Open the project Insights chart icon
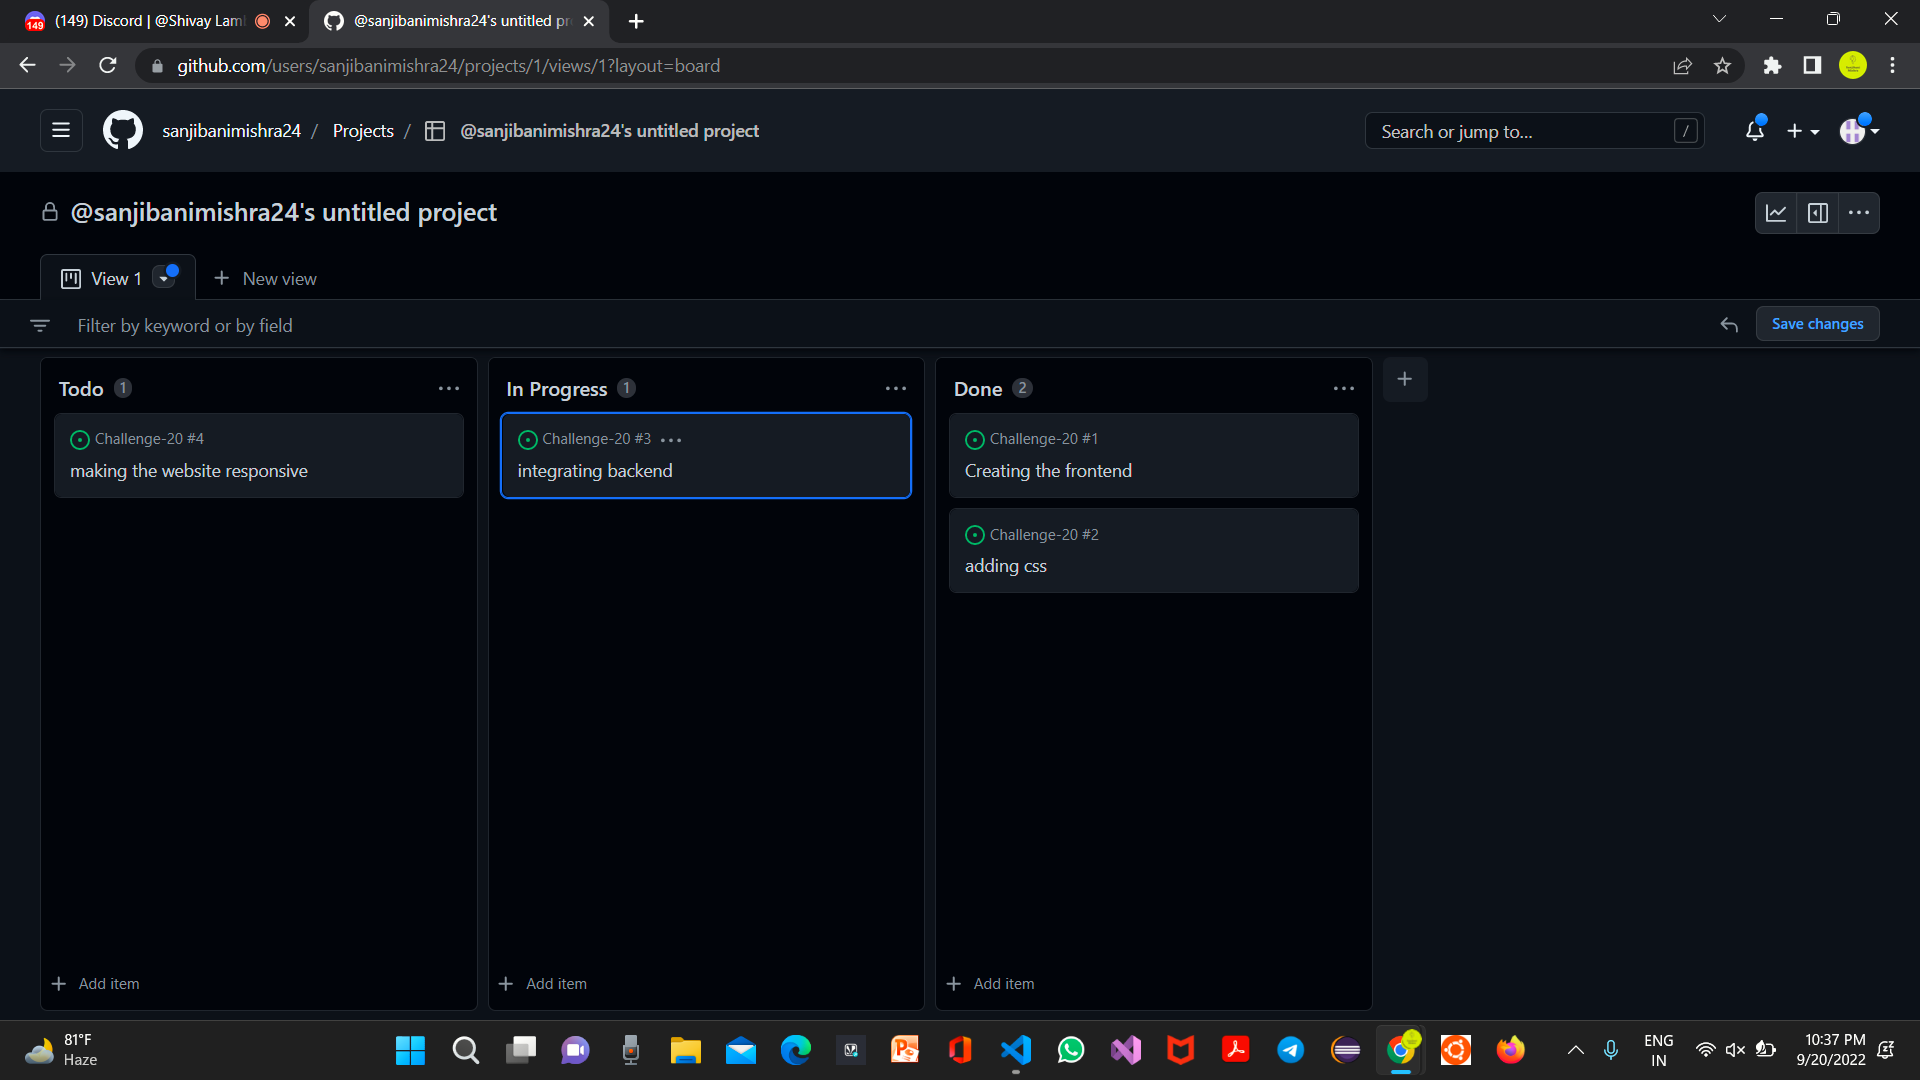Screen dimensions: 1920x1080 click(1776, 212)
